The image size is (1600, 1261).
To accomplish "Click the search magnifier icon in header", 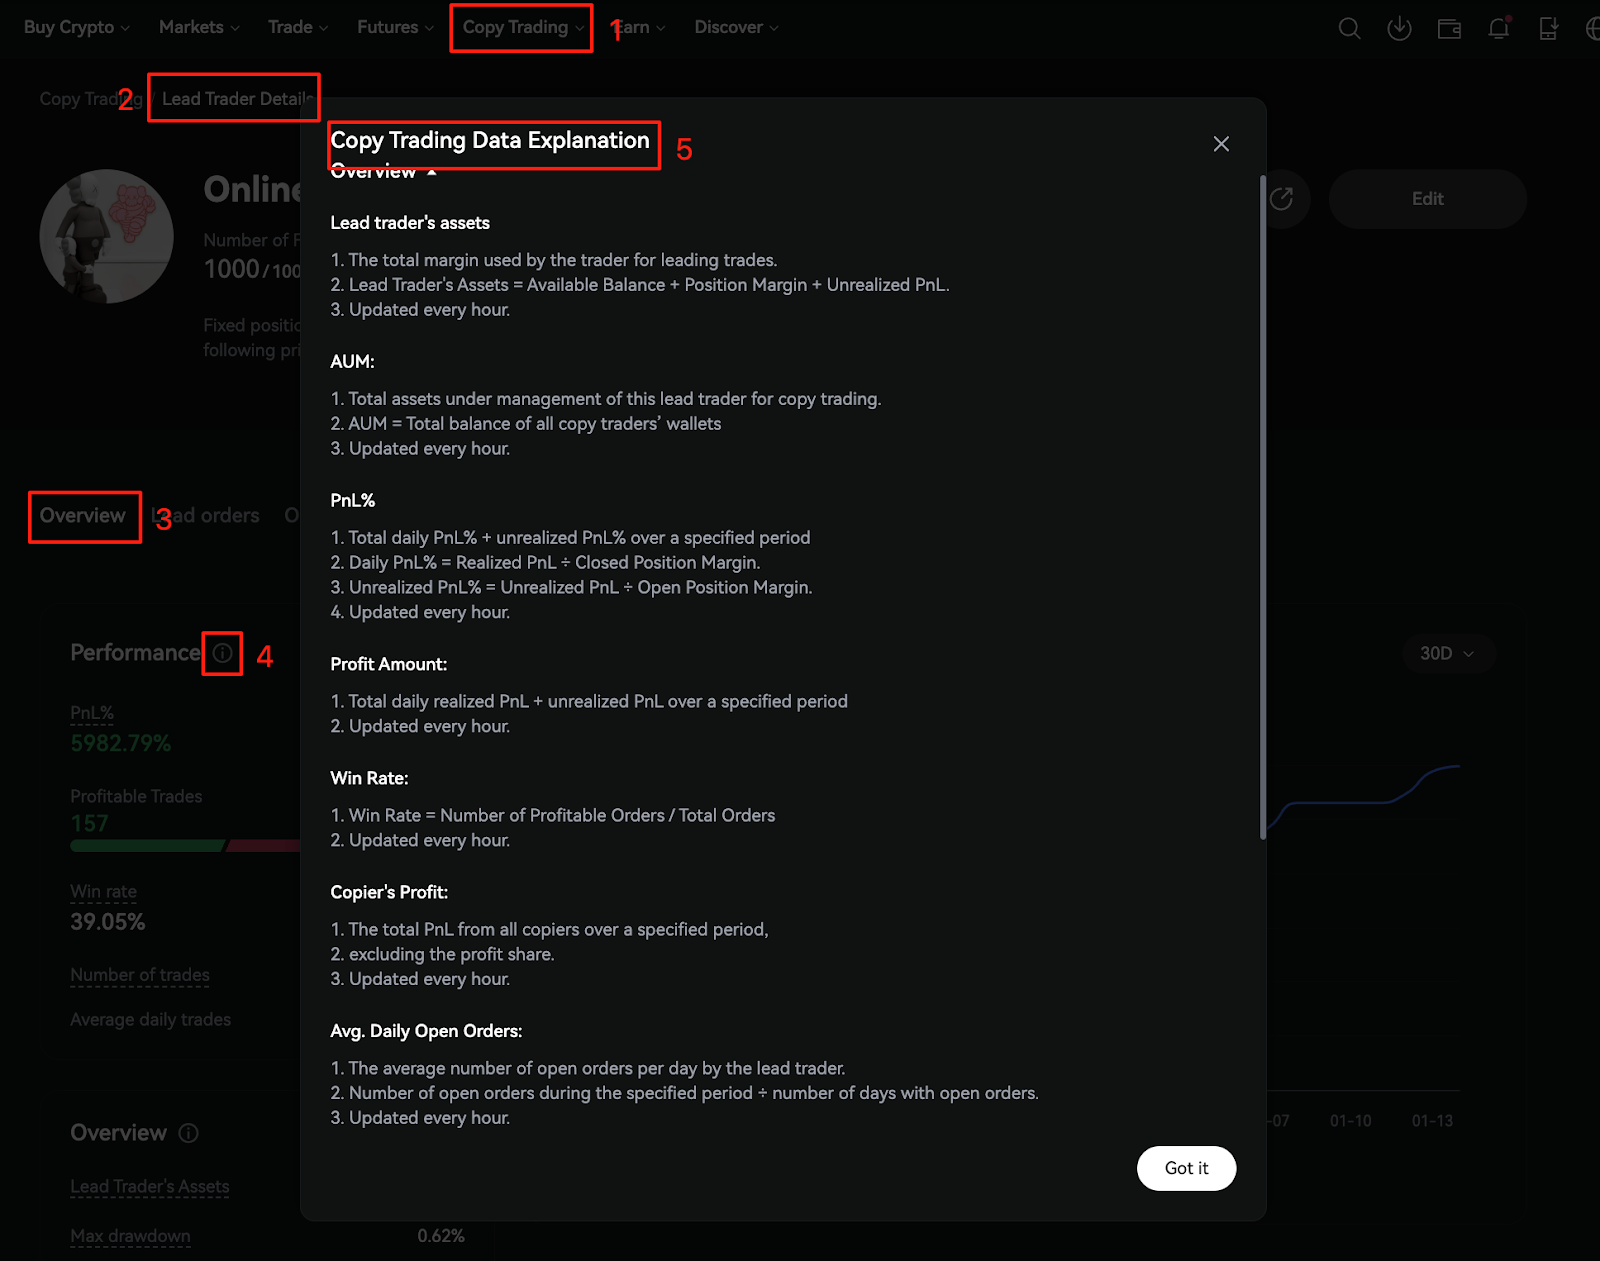I will pyautogui.click(x=1349, y=29).
